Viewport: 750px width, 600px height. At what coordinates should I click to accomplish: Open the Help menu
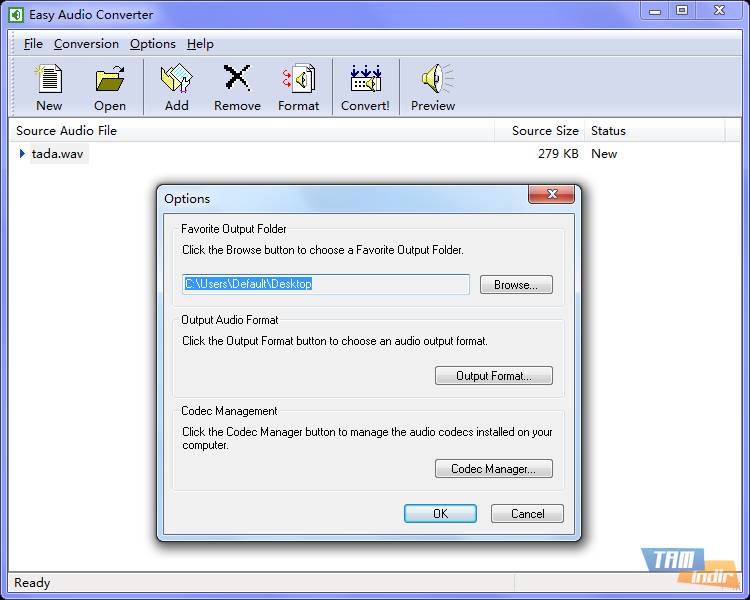coord(200,44)
